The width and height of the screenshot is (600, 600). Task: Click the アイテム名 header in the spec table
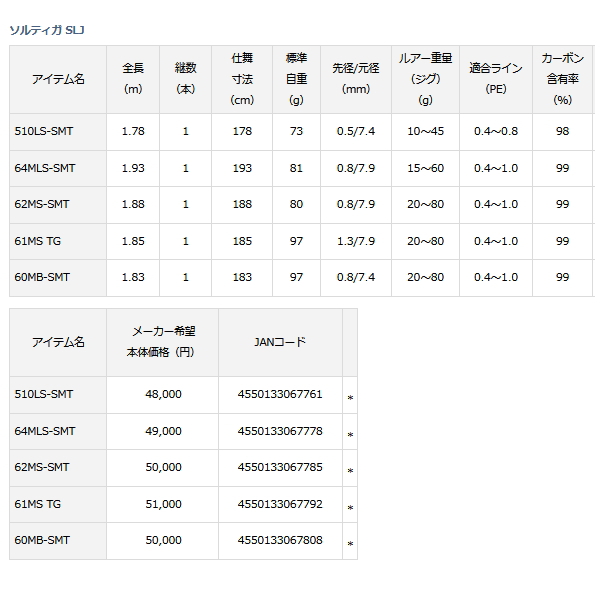pos(58,79)
